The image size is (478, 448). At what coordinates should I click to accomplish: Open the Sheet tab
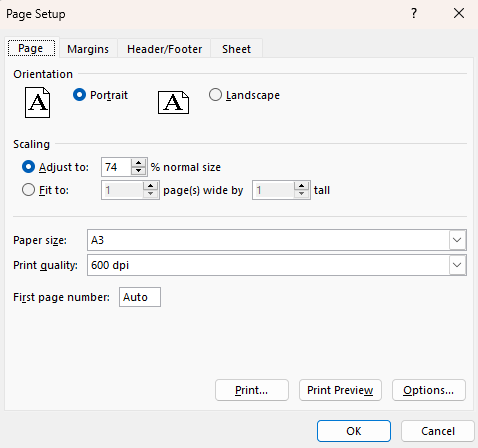coord(236,49)
